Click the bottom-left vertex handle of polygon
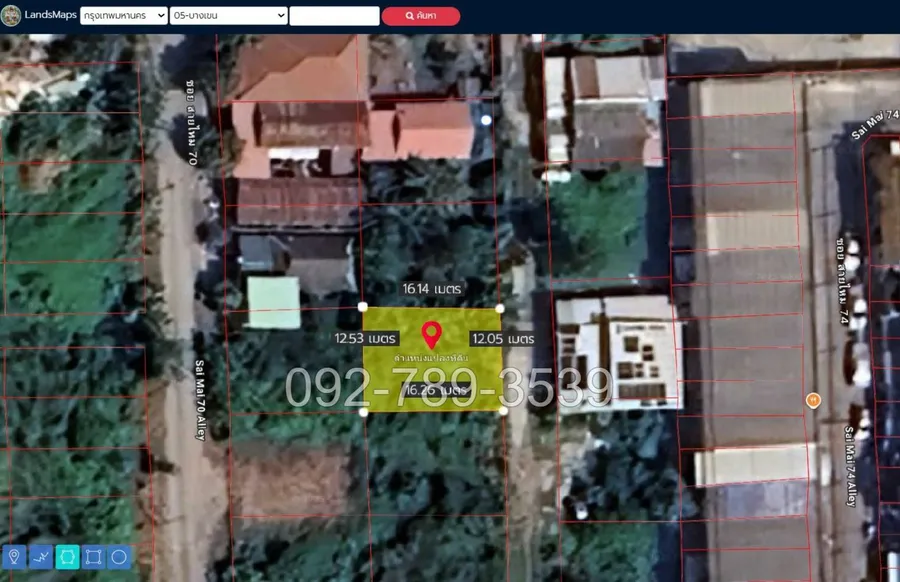 coord(362,411)
